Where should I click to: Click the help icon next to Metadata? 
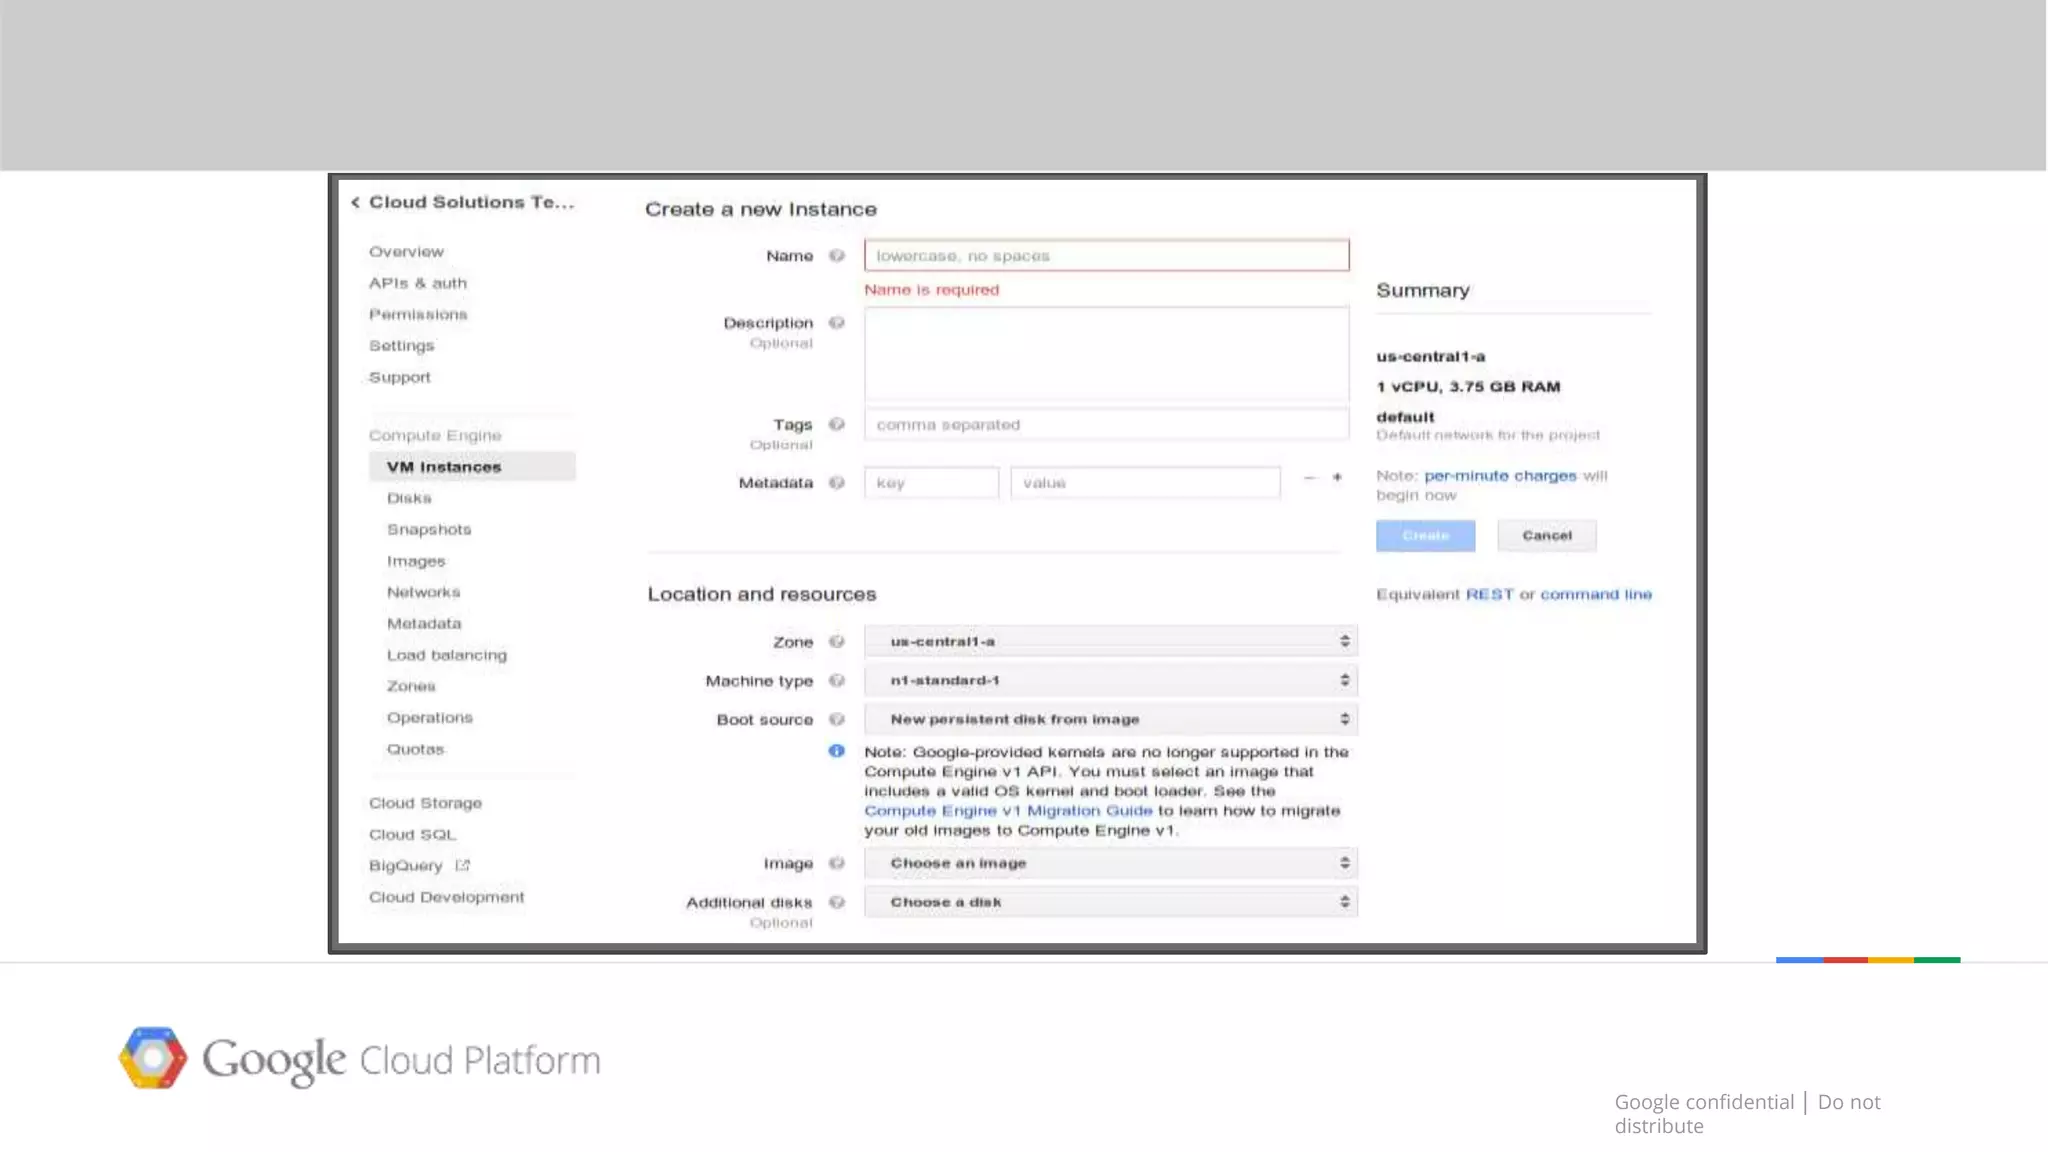click(837, 483)
